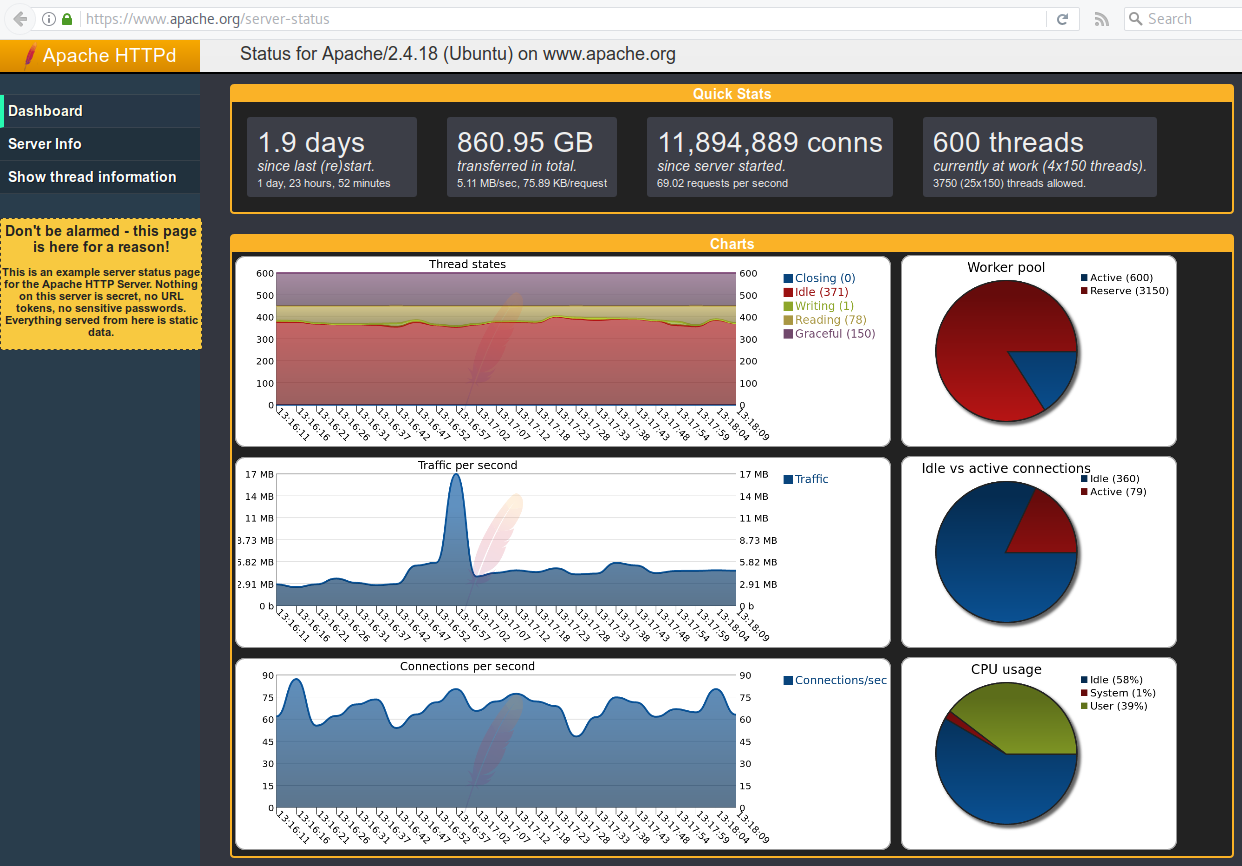The image size is (1242, 866).
Task: Click the URL address field
Action: (x=560, y=19)
